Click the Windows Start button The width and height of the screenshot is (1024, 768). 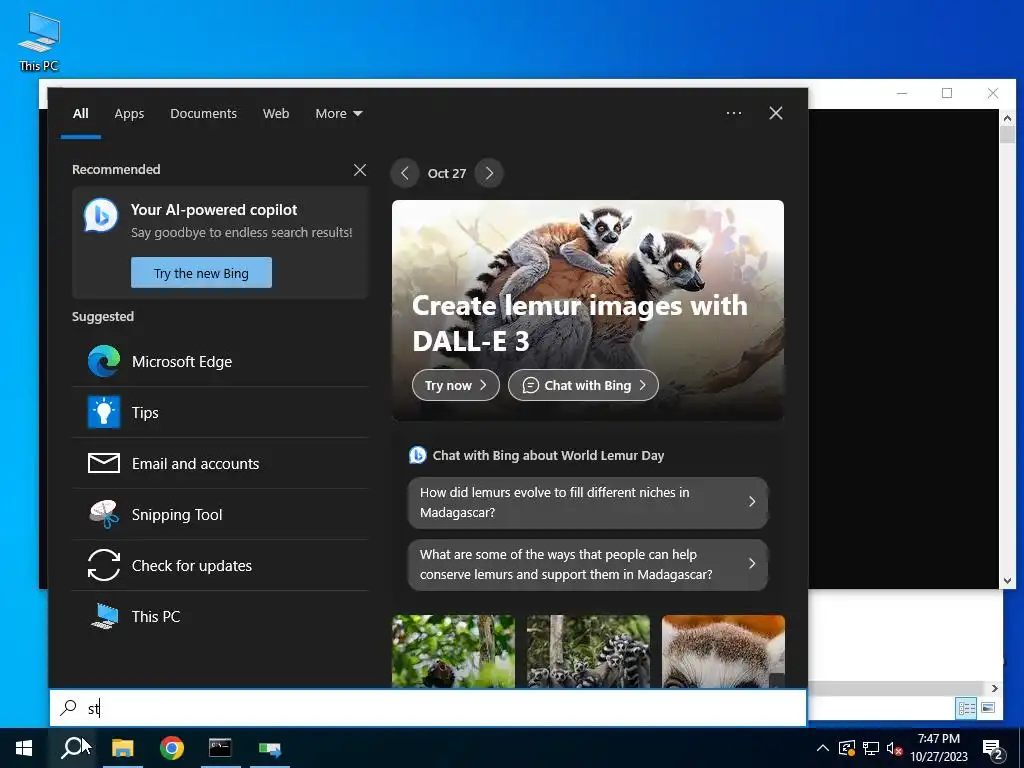click(x=24, y=748)
